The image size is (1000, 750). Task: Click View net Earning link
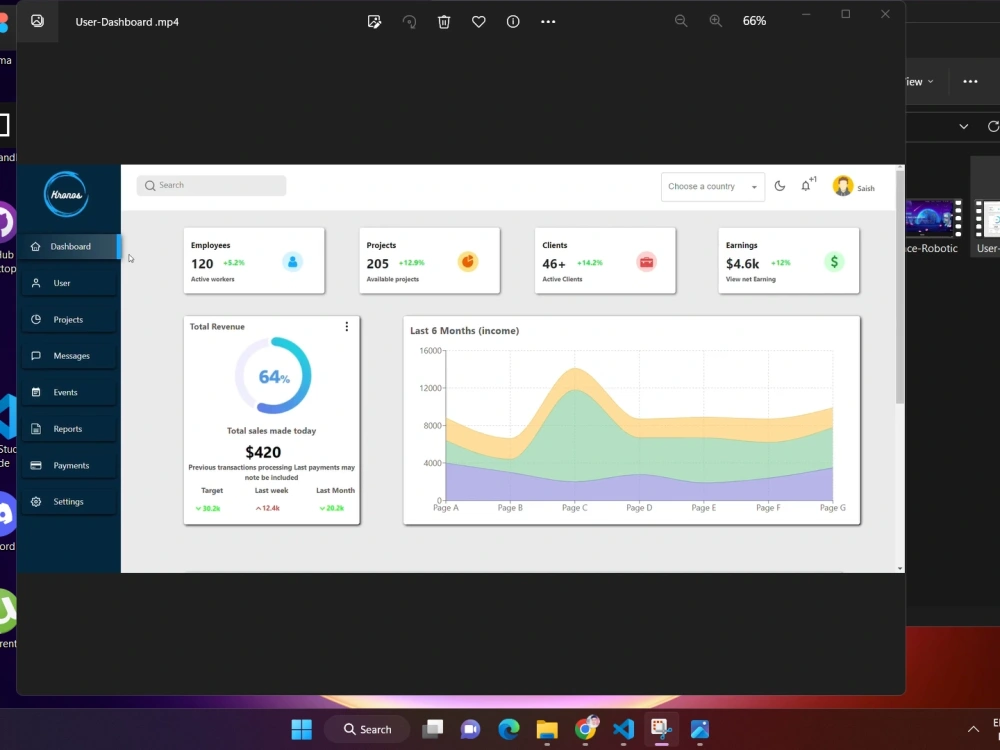pyautogui.click(x=751, y=279)
